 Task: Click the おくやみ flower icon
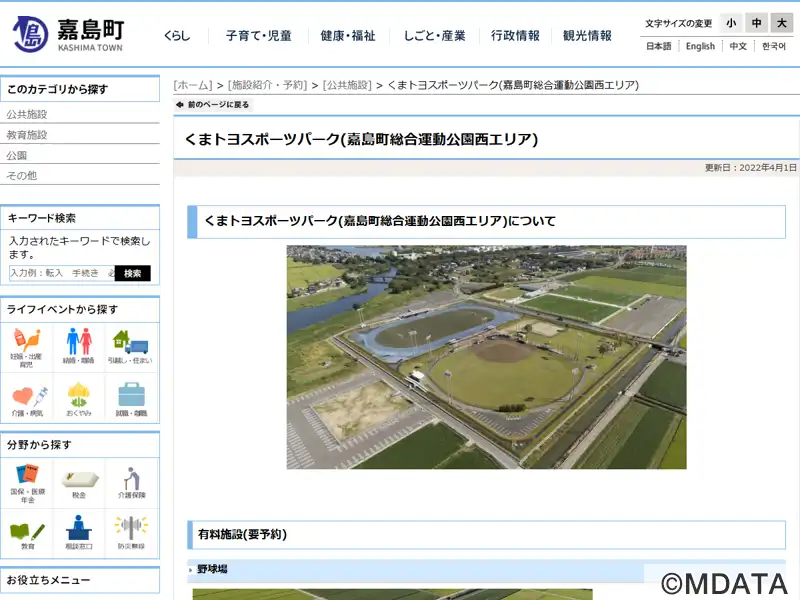80,399
